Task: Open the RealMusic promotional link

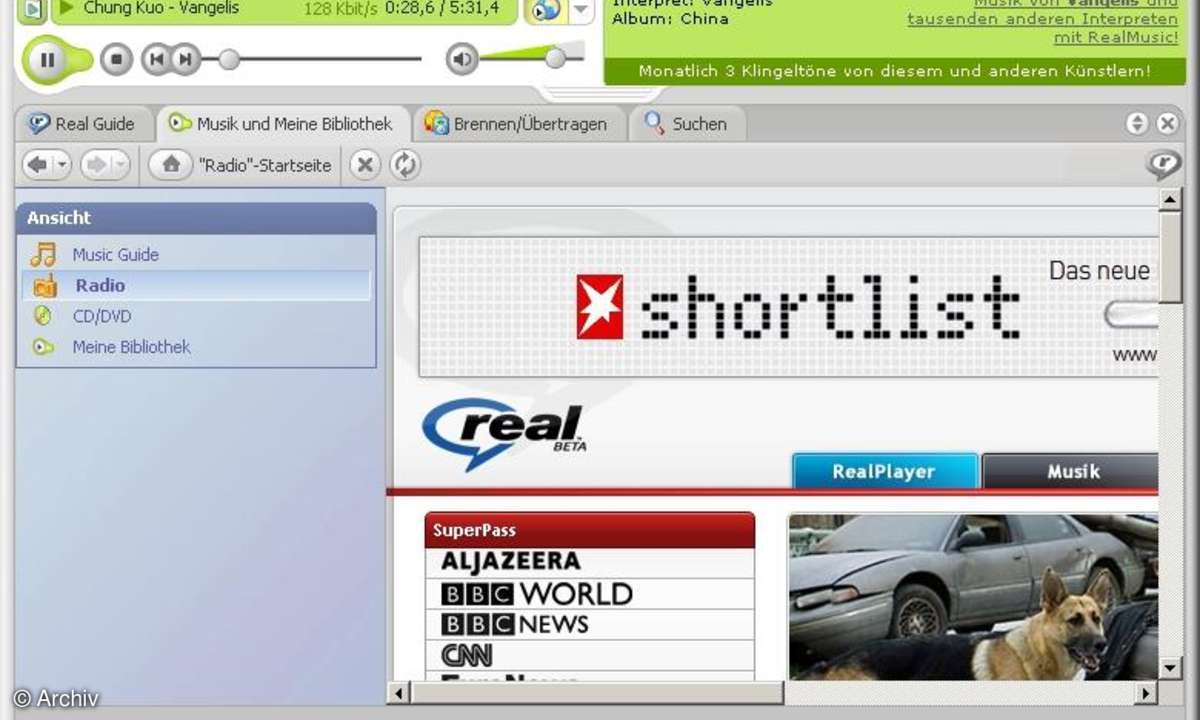Action: (x=1043, y=20)
